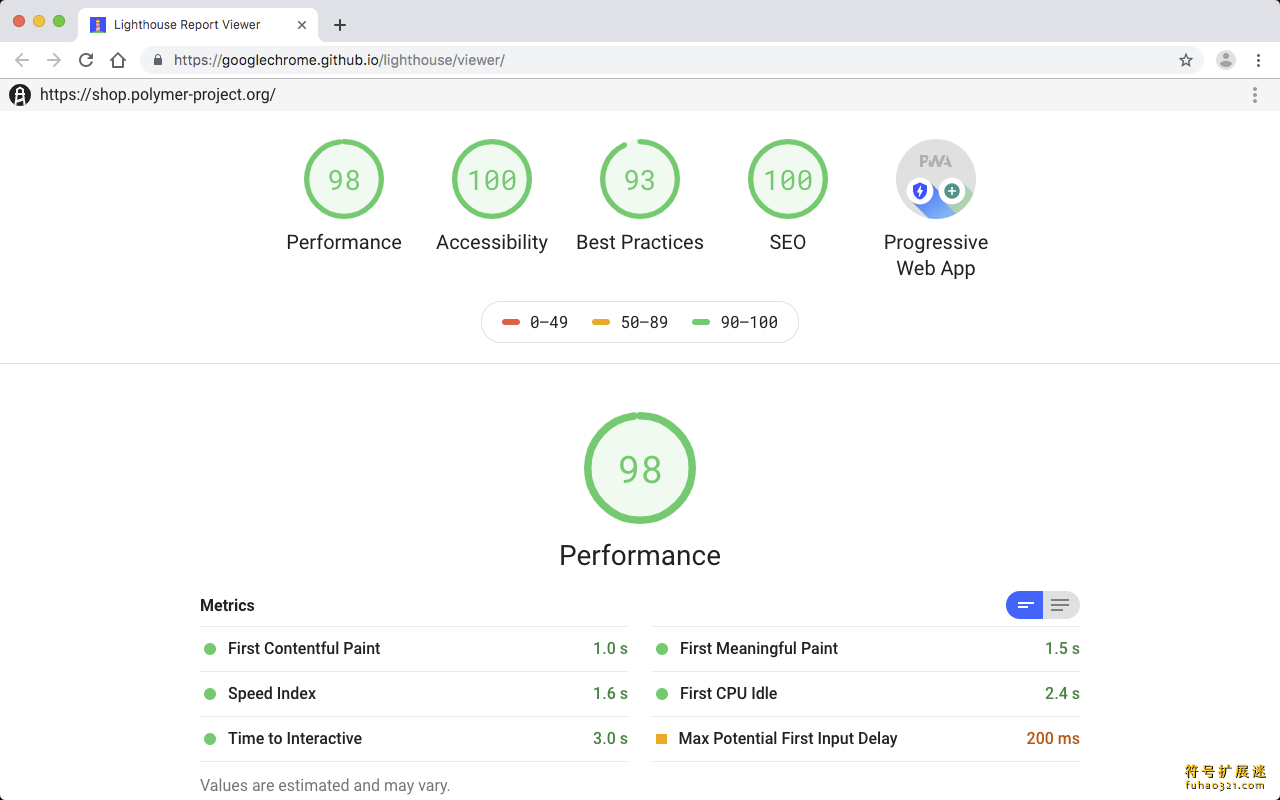Expand the First CPU Idle metric
The image size is (1280, 800).
pyautogui.click(x=866, y=694)
